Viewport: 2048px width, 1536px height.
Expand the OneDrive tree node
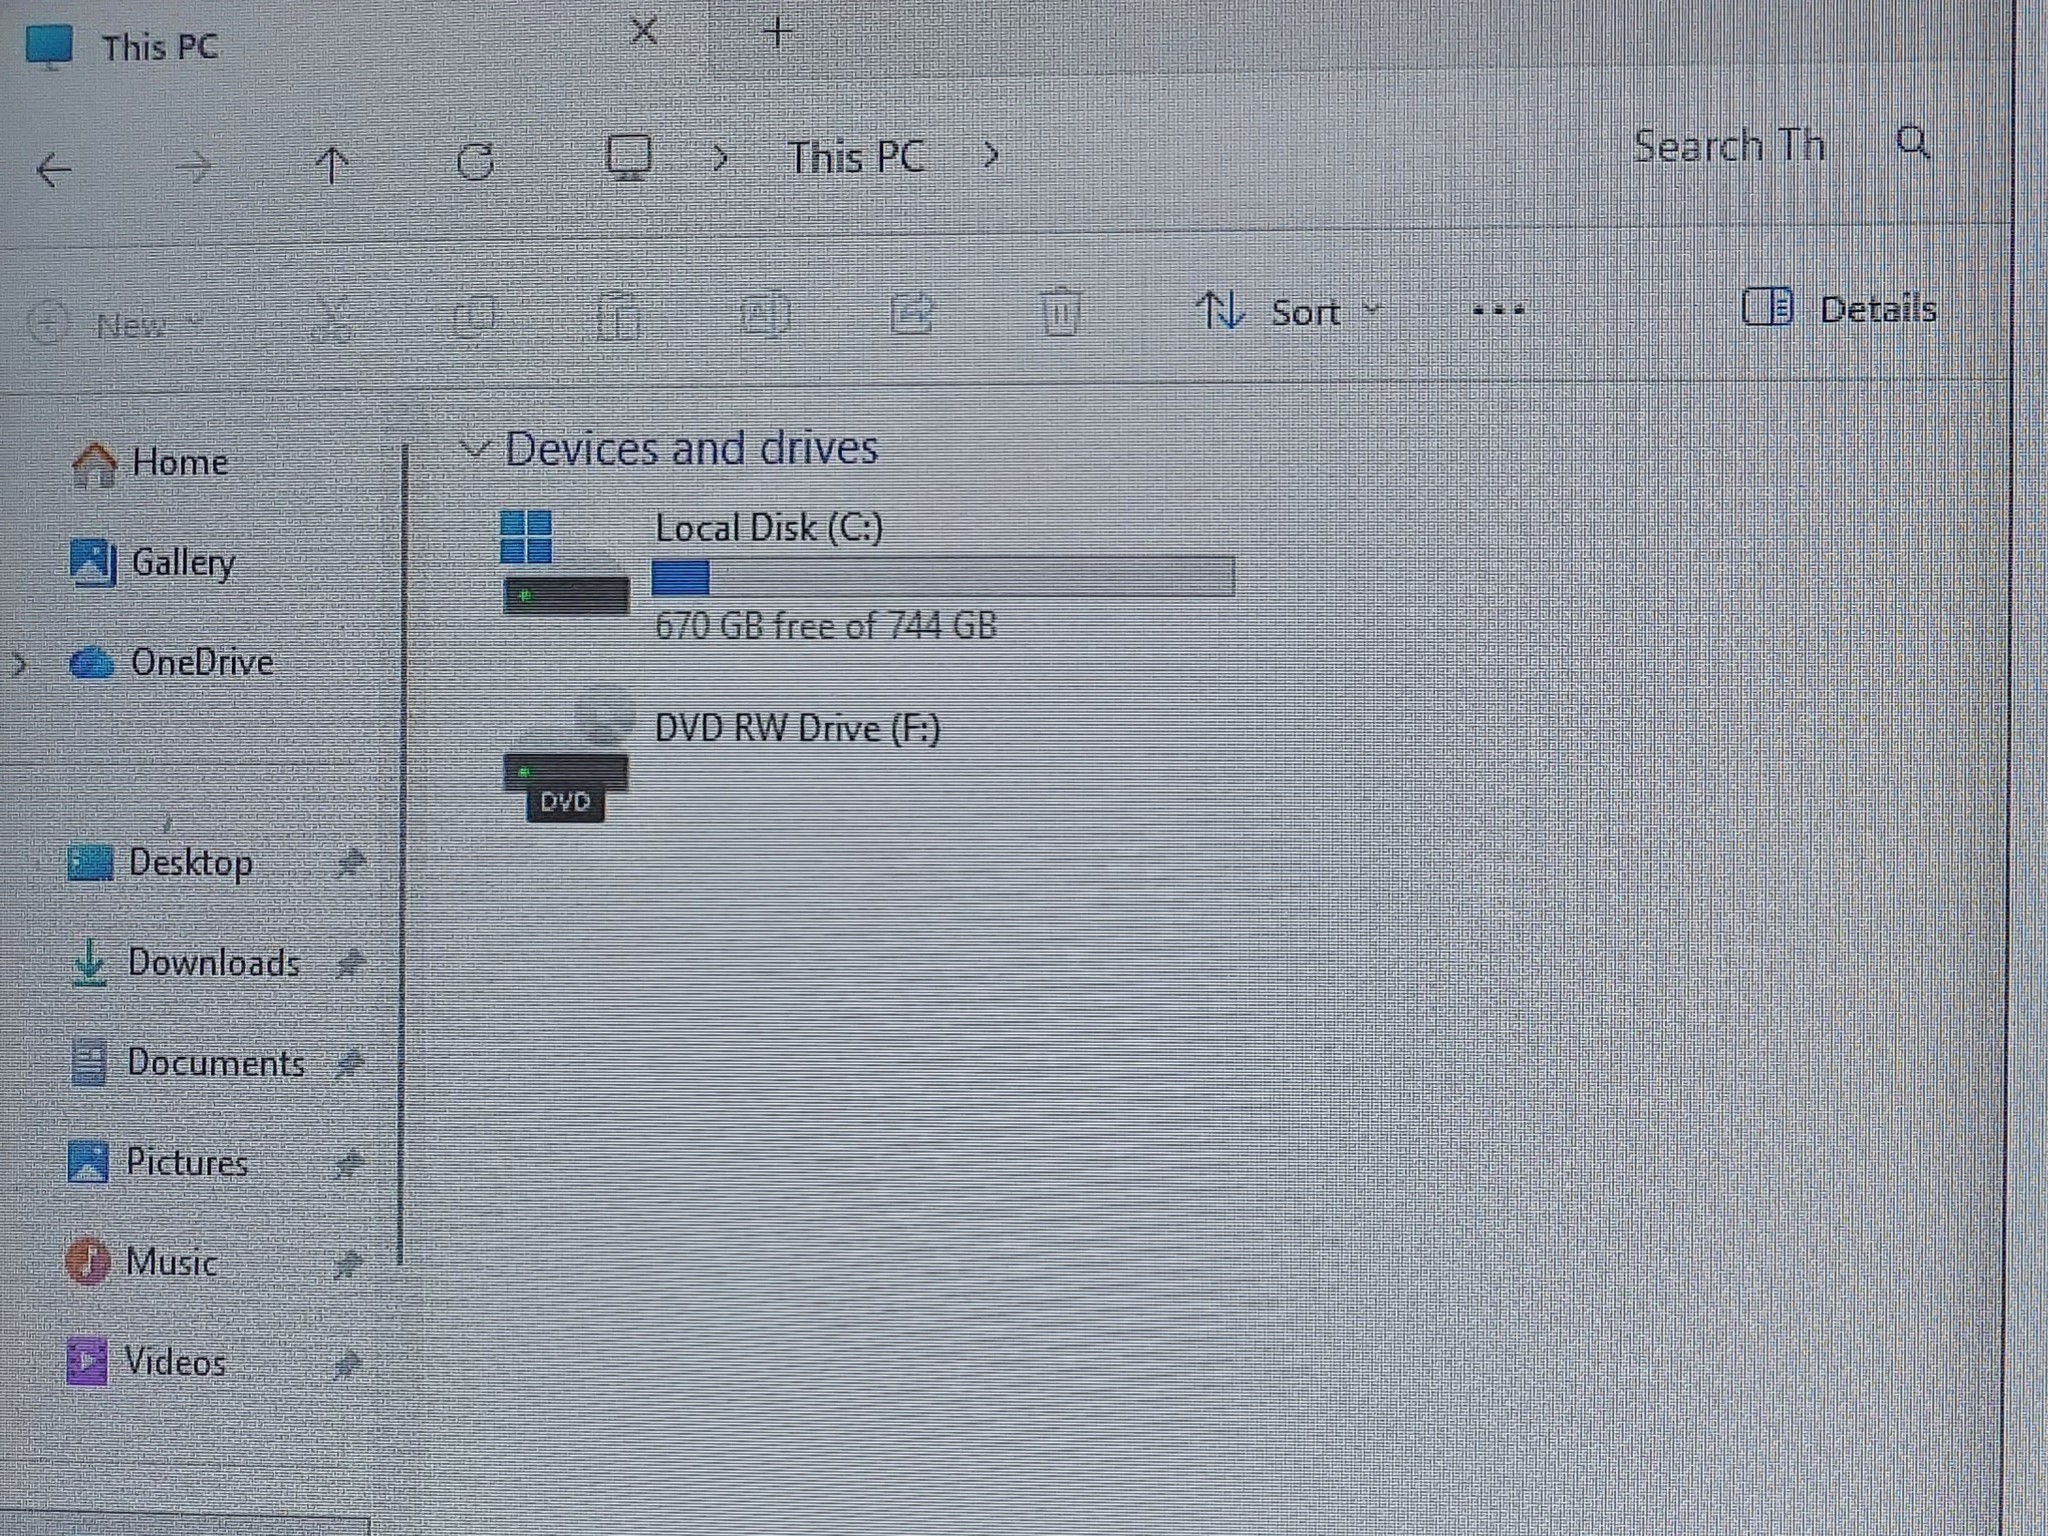tap(18, 663)
